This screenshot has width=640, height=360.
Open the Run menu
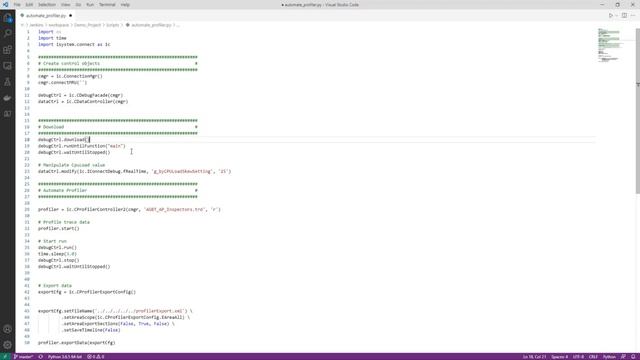point(90,5)
